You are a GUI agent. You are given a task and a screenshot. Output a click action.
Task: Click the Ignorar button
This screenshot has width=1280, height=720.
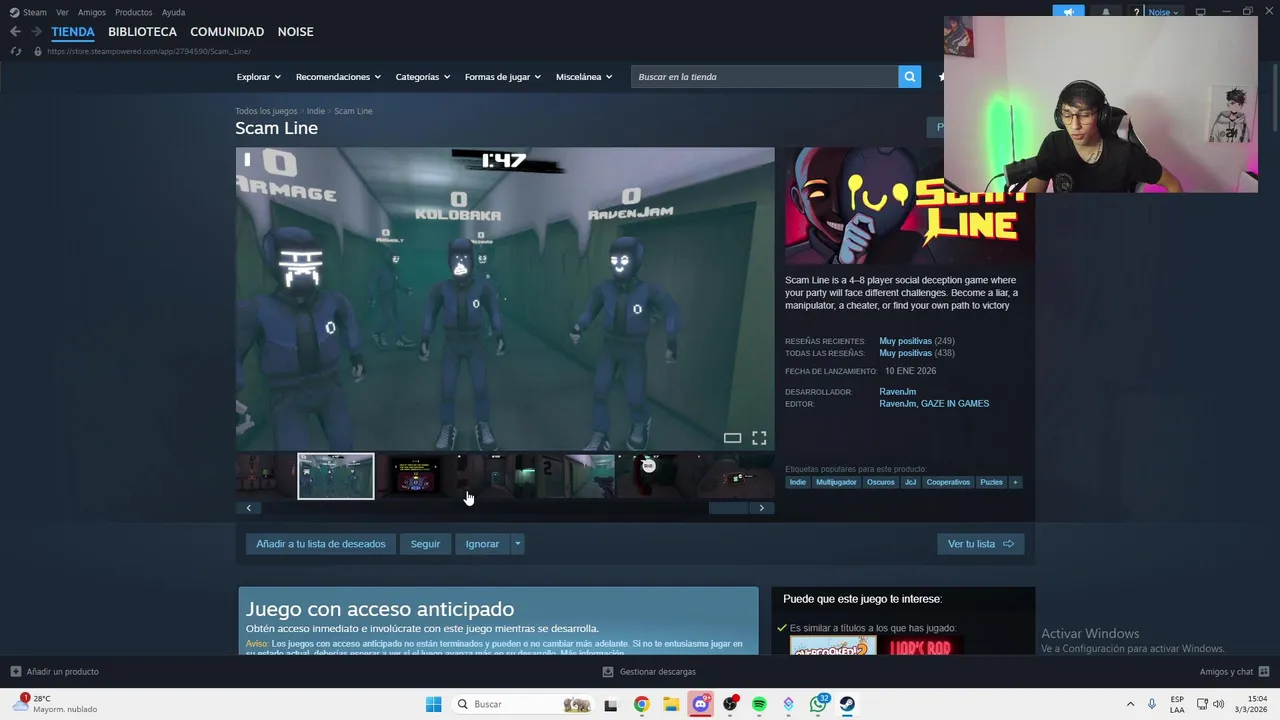(x=482, y=544)
